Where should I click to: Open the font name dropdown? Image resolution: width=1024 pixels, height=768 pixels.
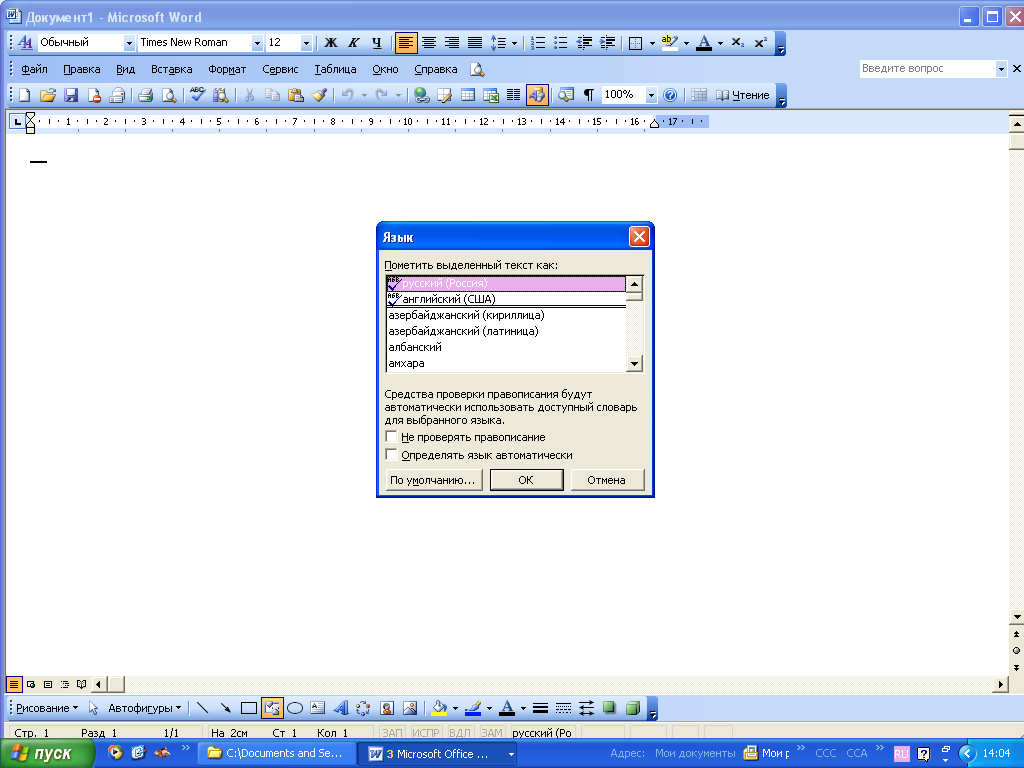[x=257, y=43]
